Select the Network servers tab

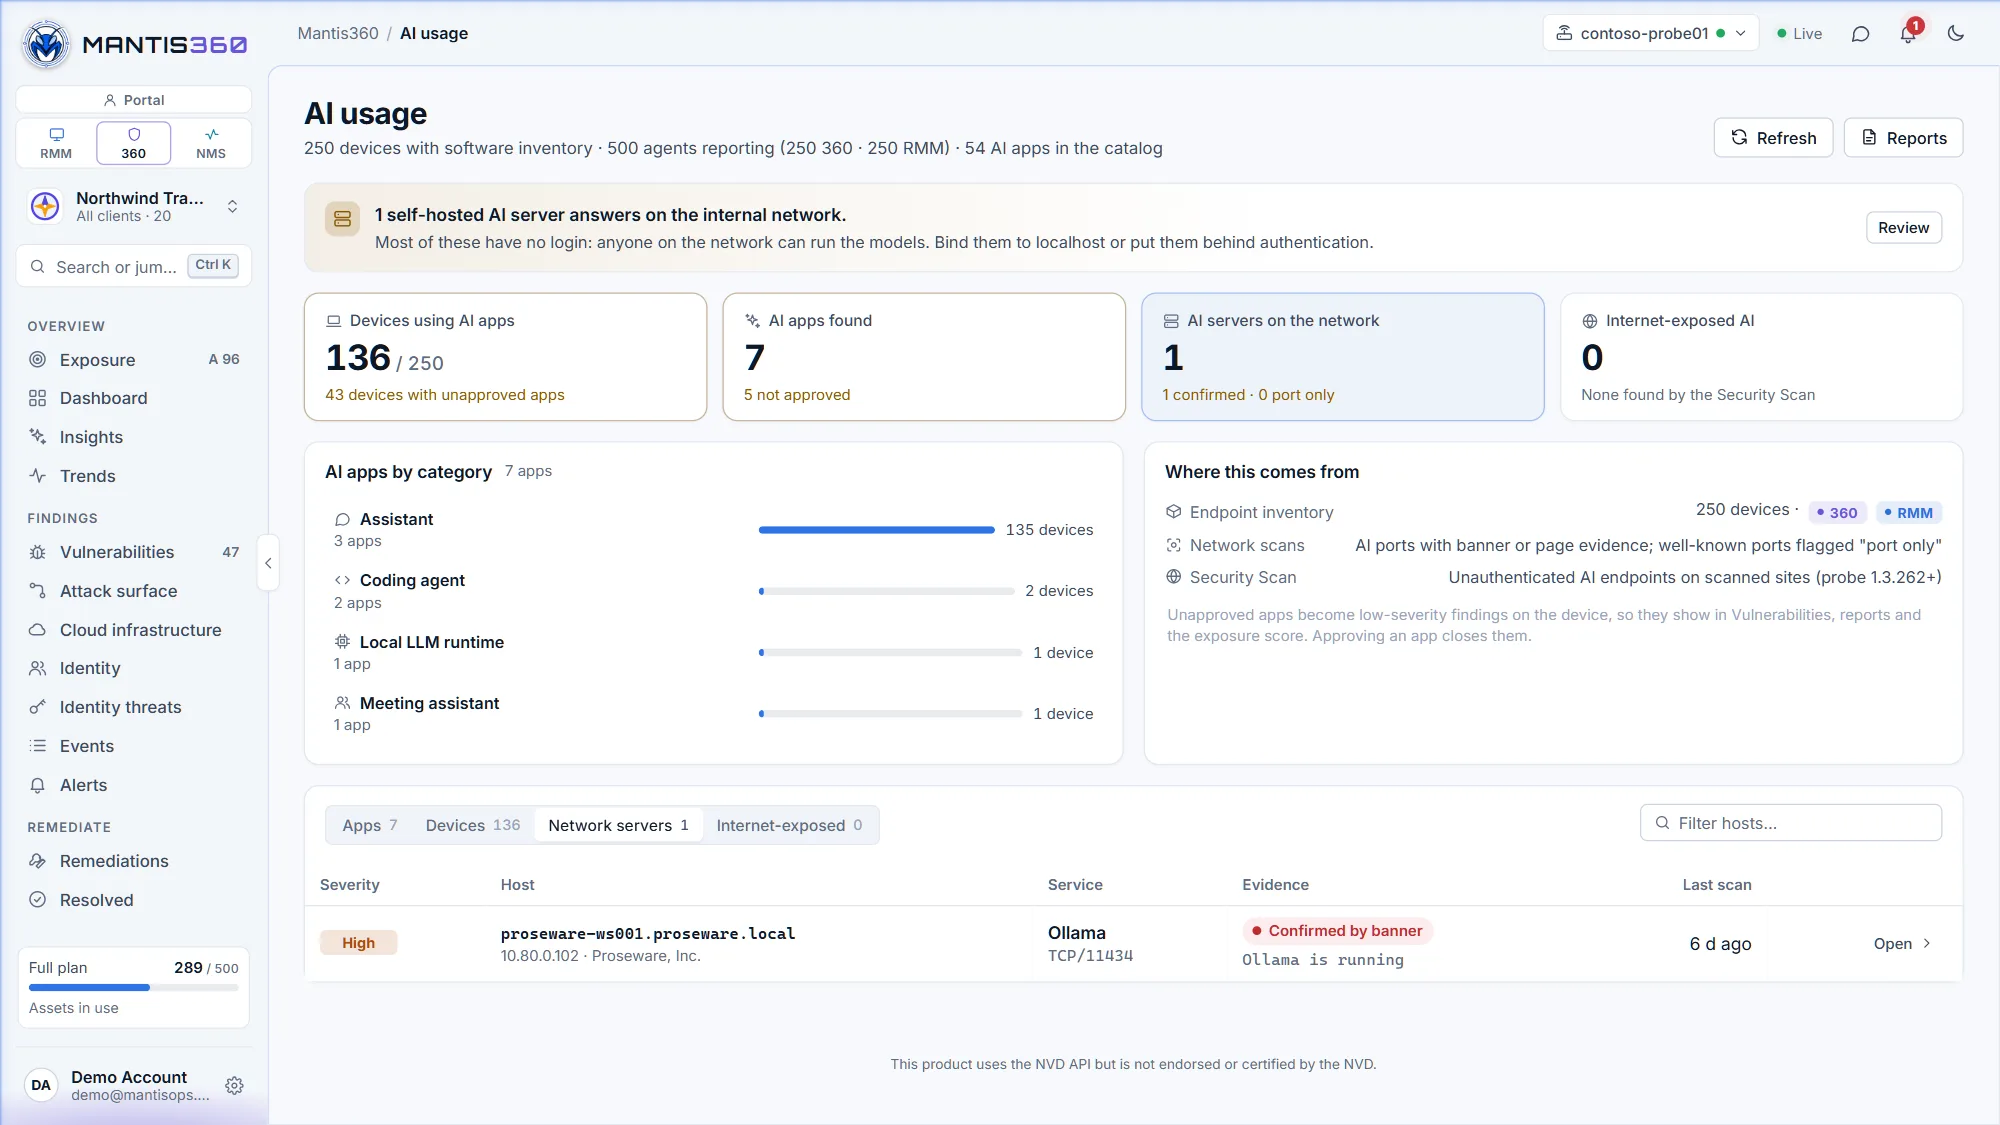coord(618,825)
